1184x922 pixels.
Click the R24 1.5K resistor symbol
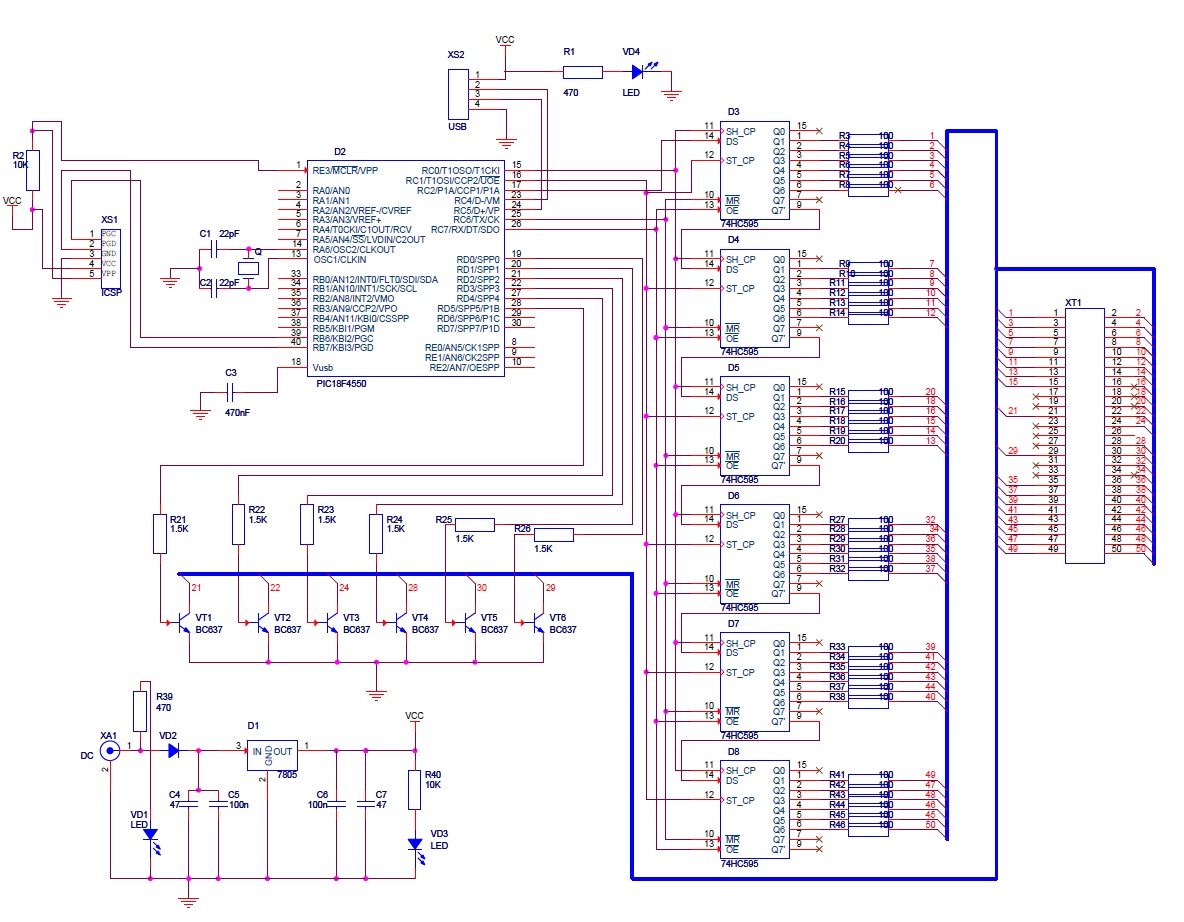[376, 534]
